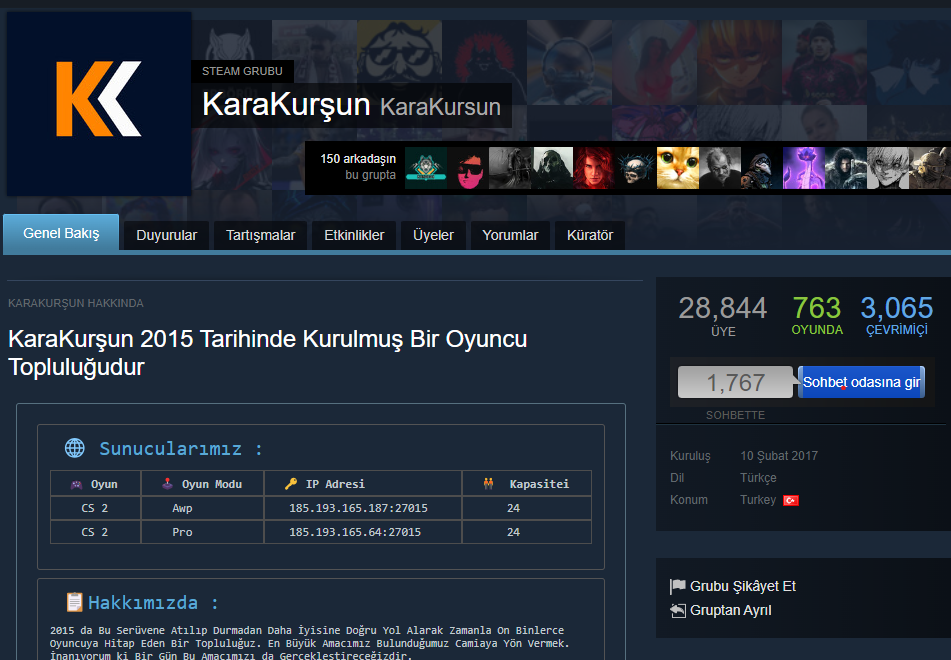Click the Sohbet odasına gir button

coord(861,382)
